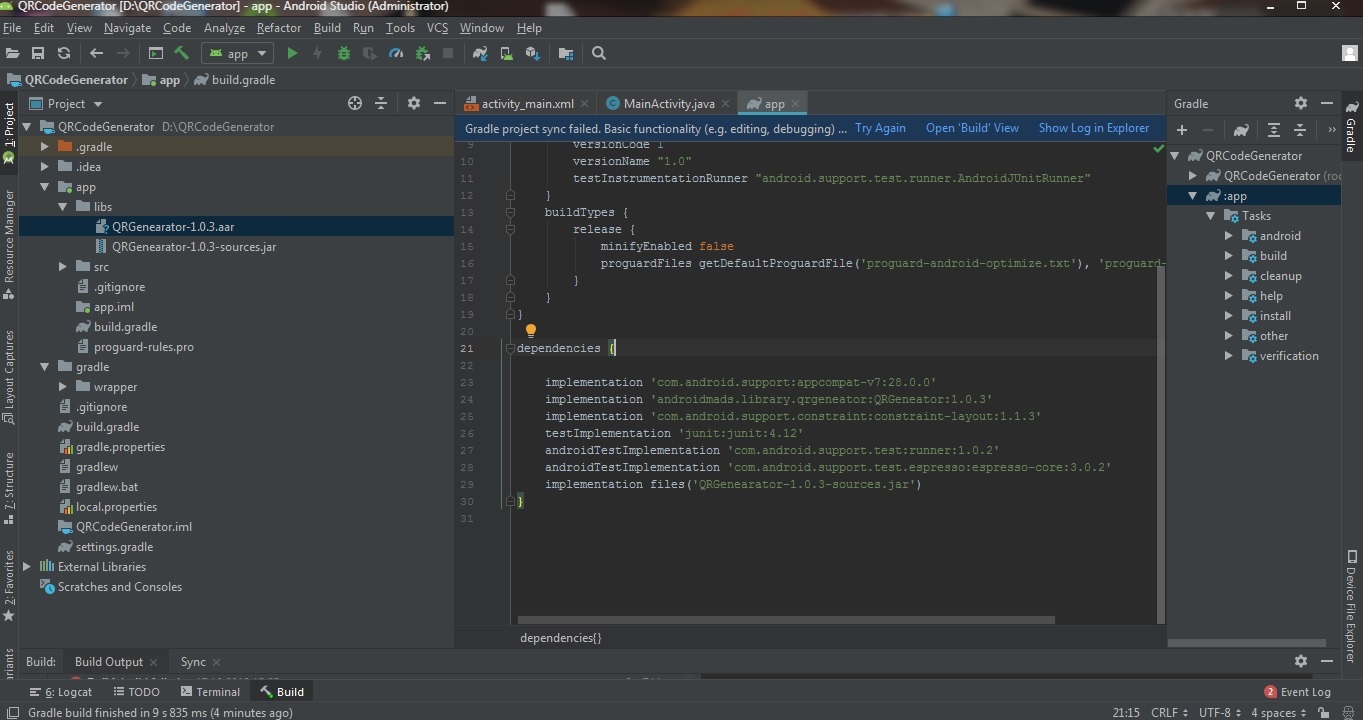Open the AVD Manager icon
The height and width of the screenshot is (720, 1370).
click(x=506, y=53)
